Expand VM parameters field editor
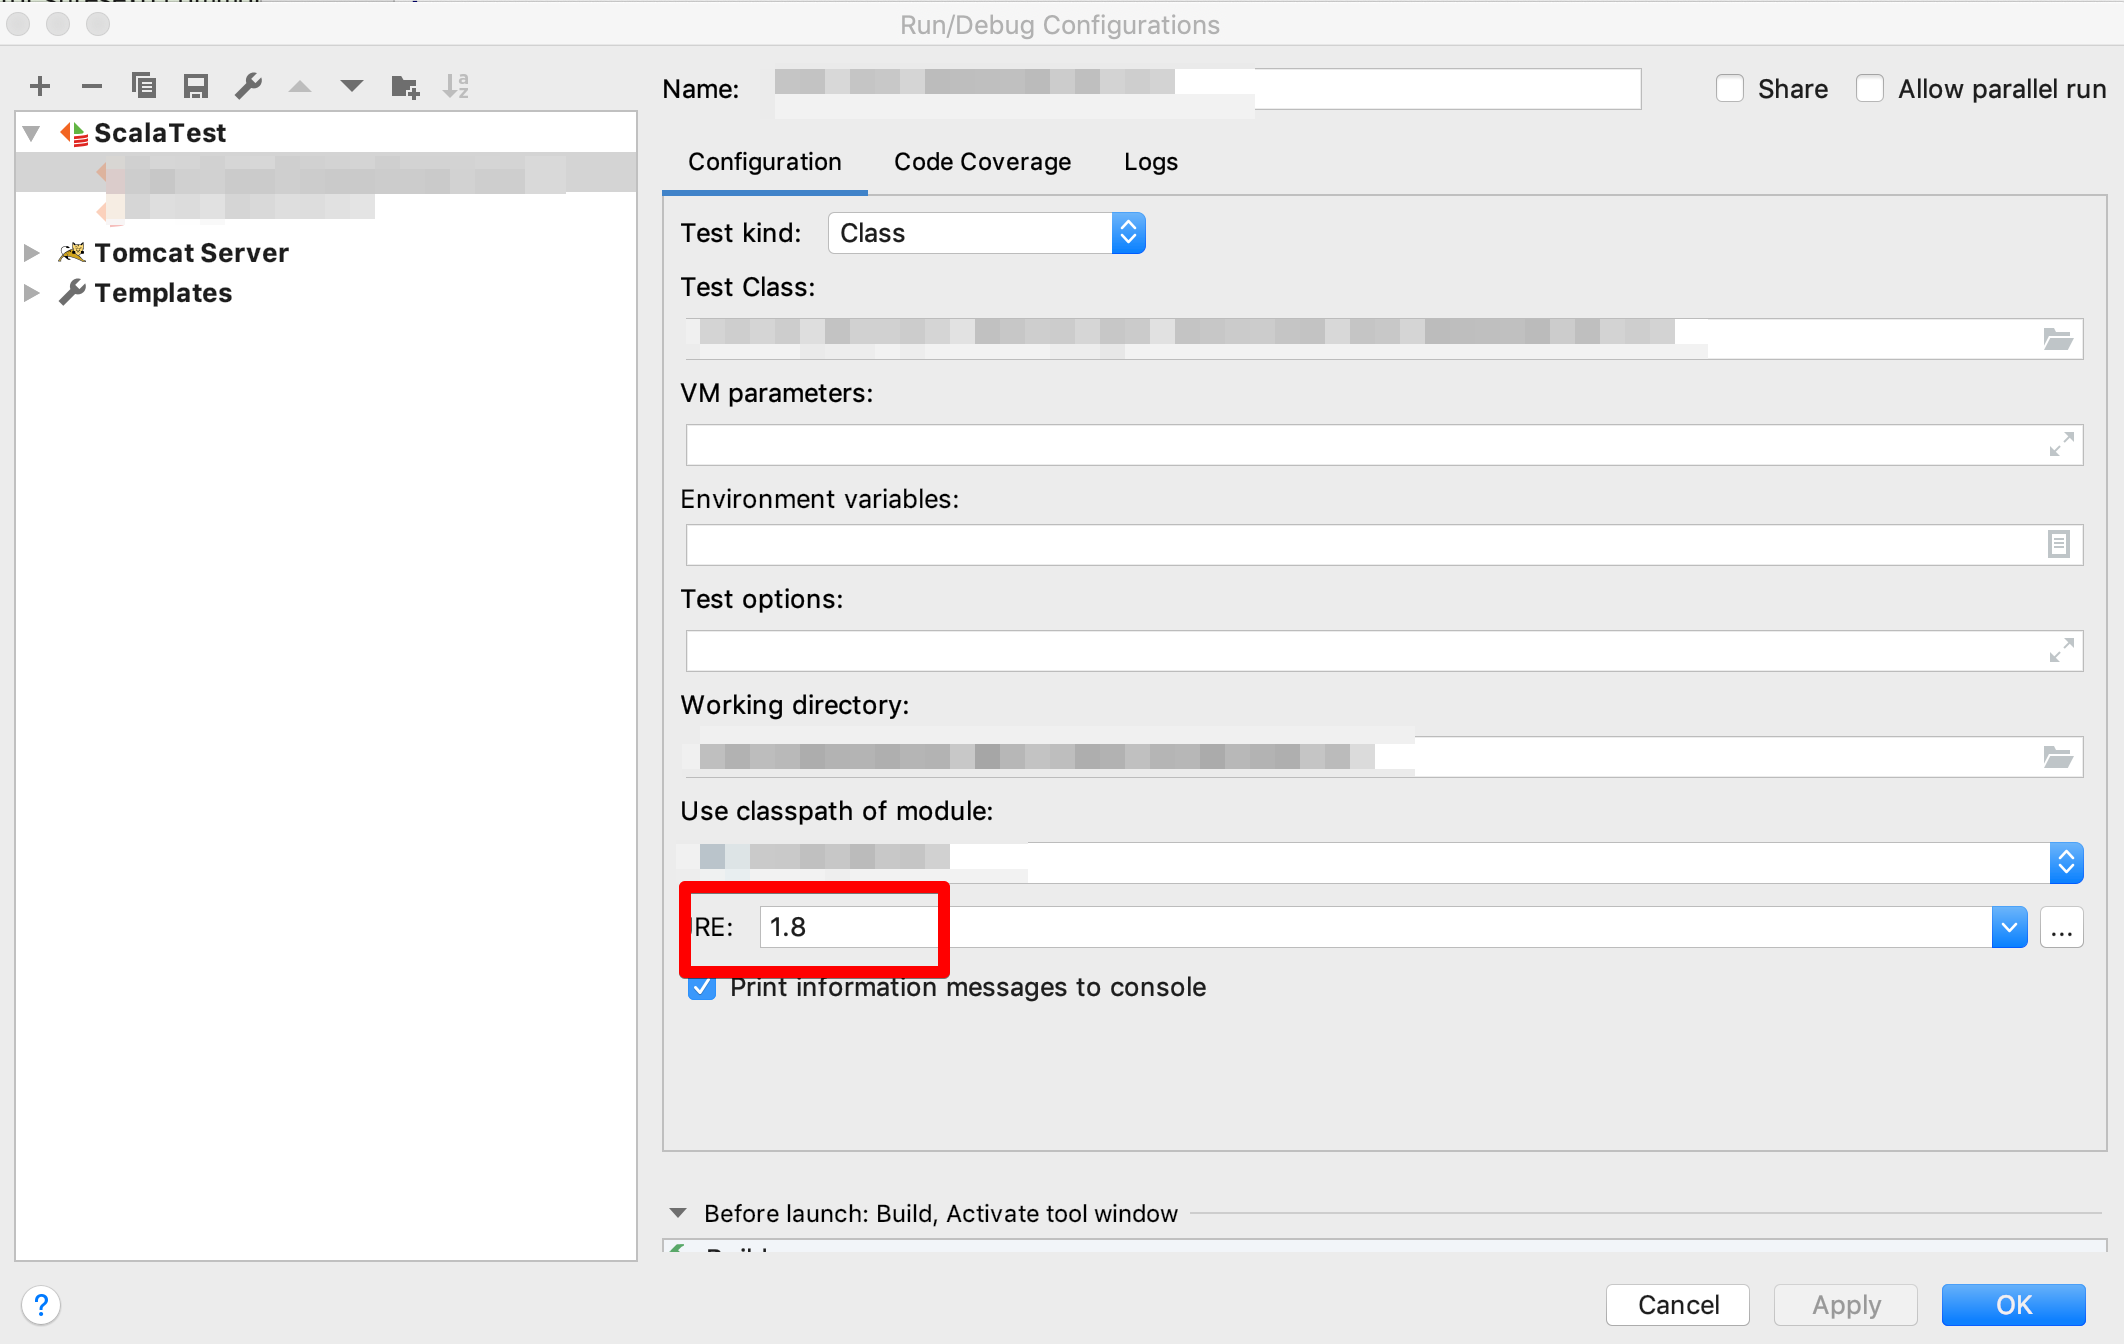This screenshot has width=2124, height=1344. tap(2060, 445)
